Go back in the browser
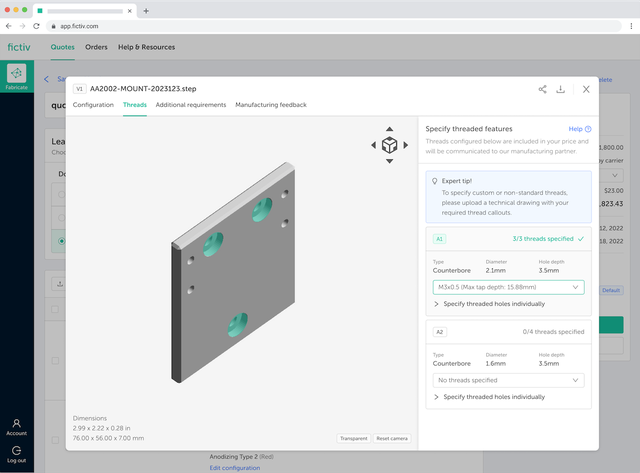 point(9,26)
